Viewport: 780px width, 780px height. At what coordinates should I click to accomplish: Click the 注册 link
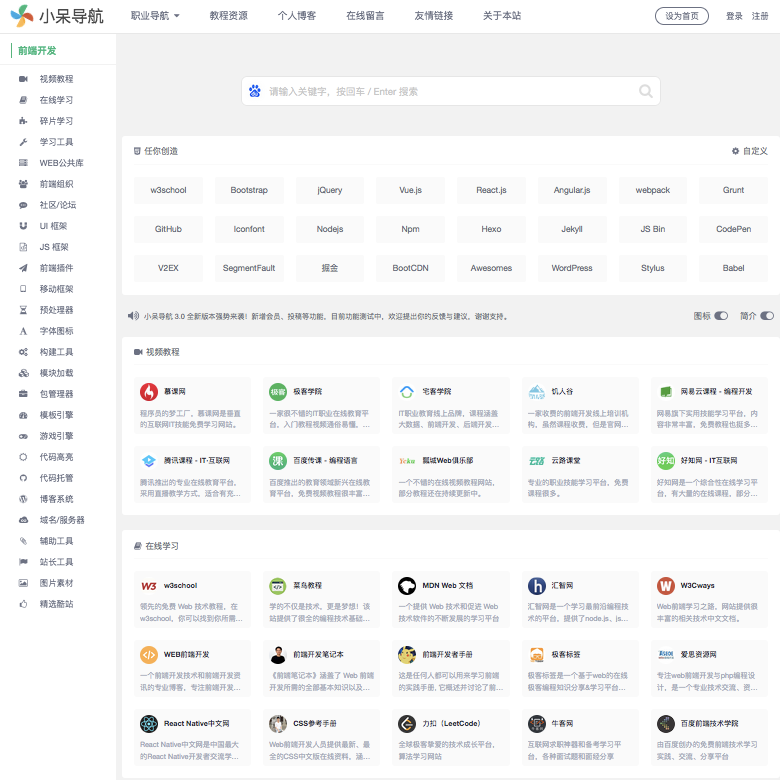click(760, 16)
